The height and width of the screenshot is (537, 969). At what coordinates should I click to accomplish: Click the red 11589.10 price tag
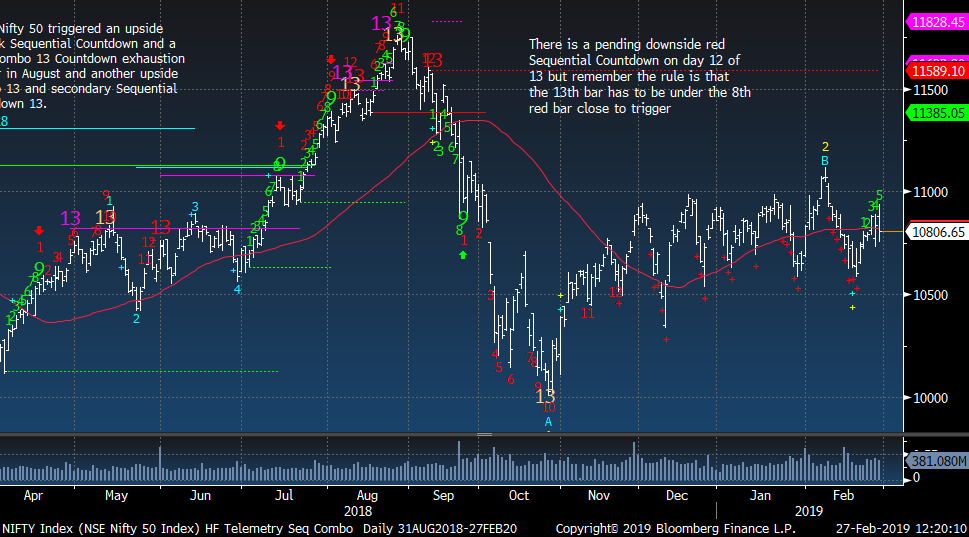[937, 71]
